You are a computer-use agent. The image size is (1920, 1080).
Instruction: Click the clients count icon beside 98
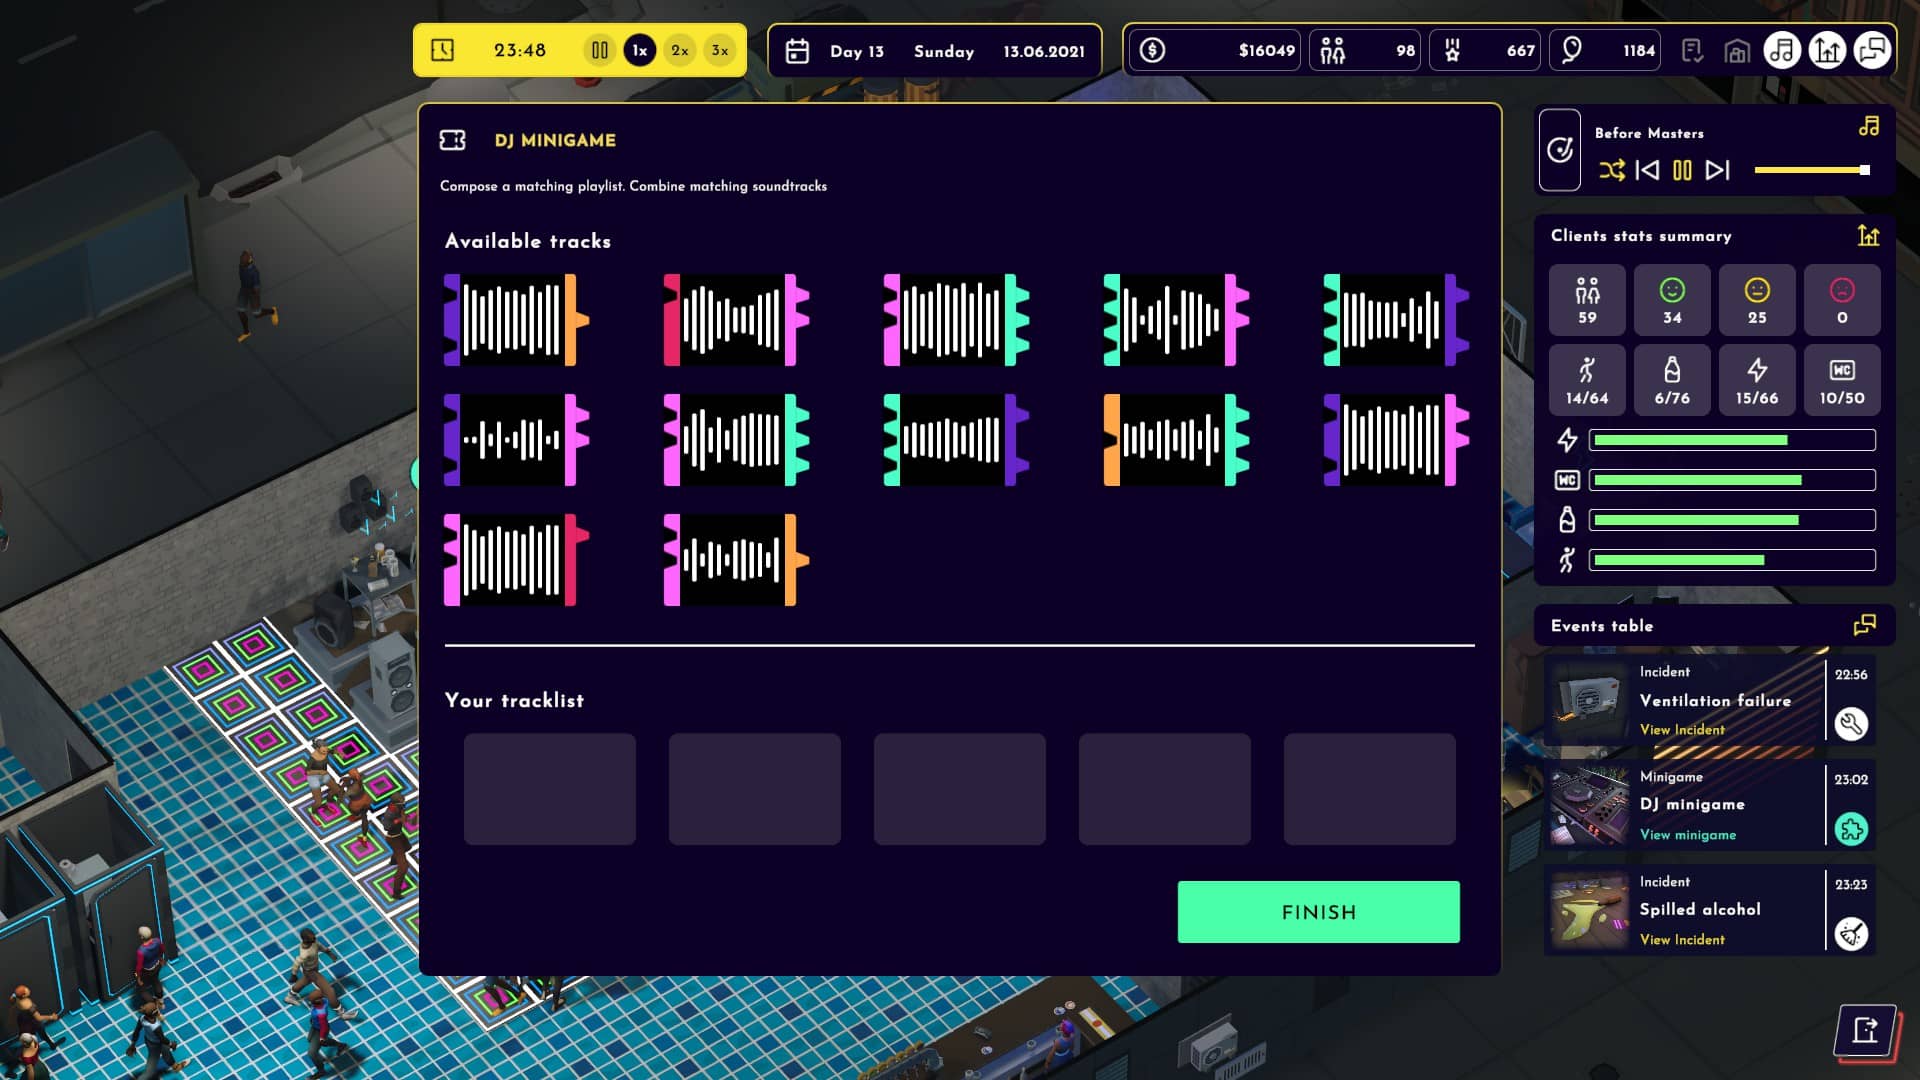pos(1333,50)
